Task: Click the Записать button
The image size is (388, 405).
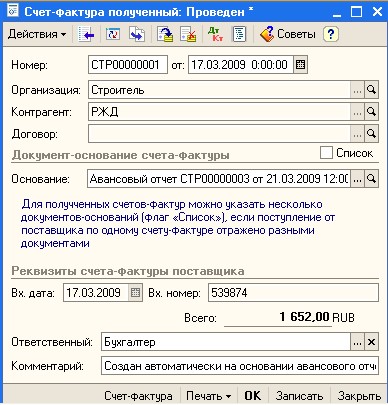Action: pyautogui.click(x=299, y=396)
